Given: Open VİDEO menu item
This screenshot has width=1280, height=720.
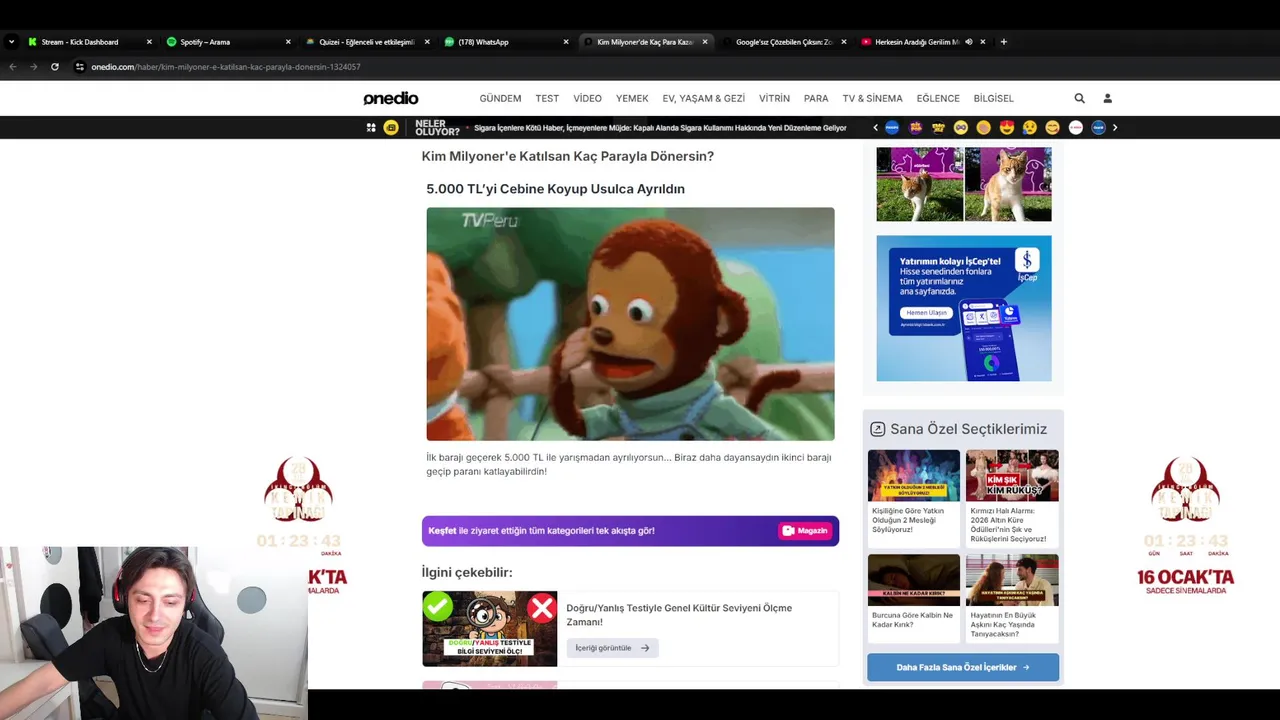Looking at the screenshot, I should [587, 98].
